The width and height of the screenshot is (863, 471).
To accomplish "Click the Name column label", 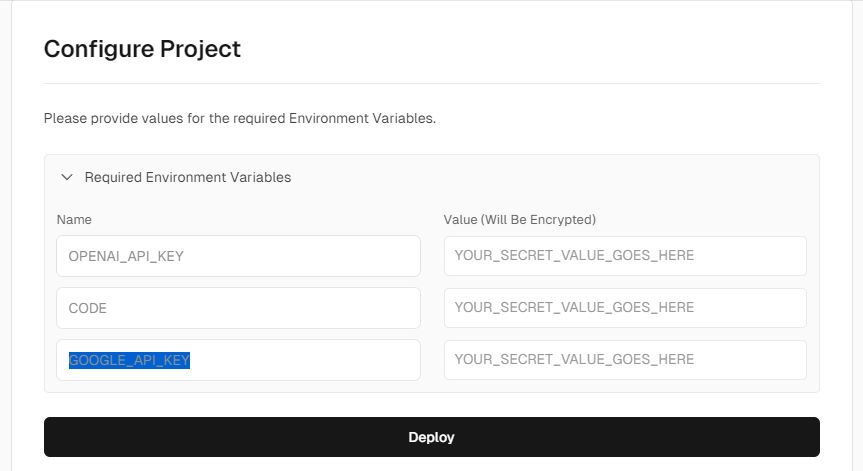I will (x=74, y=219).
